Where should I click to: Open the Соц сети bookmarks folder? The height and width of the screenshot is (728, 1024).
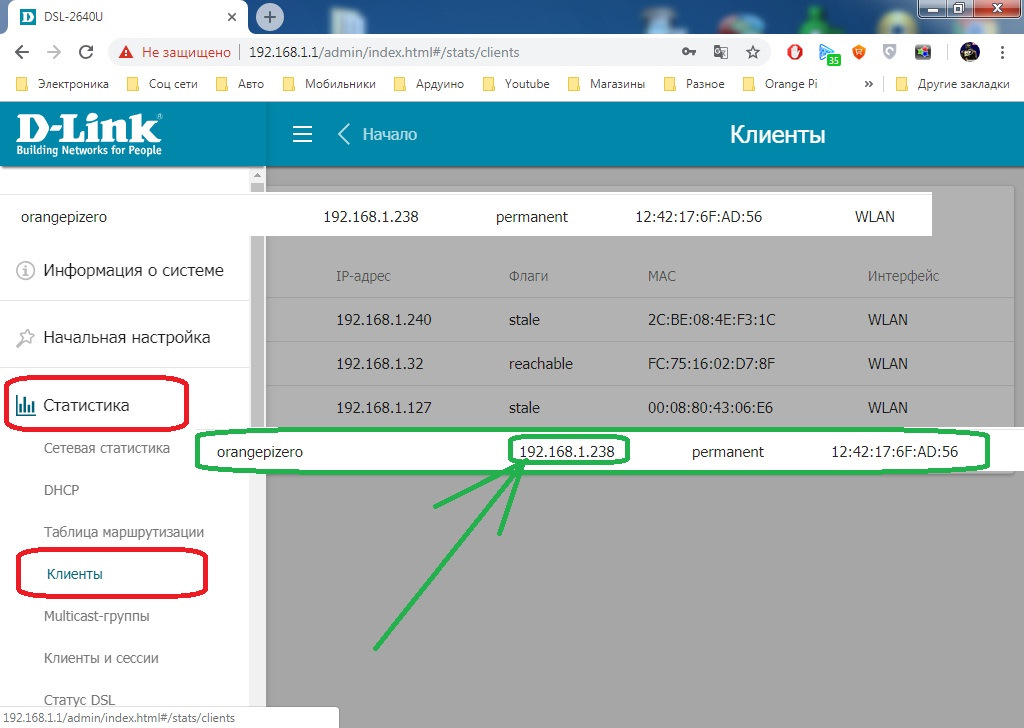162,84
